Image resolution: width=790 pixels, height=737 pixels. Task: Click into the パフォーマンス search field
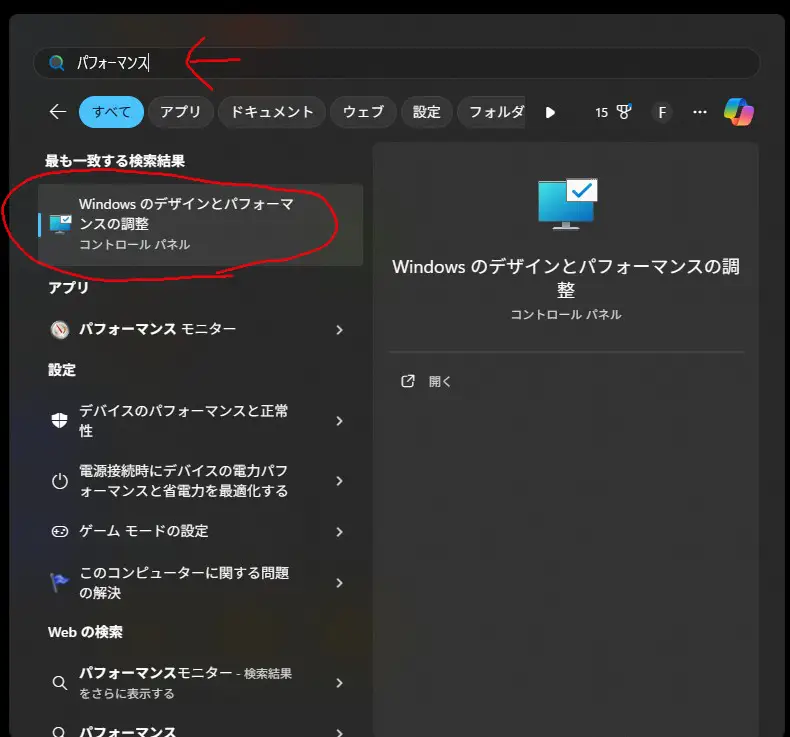tap(397, 63)
